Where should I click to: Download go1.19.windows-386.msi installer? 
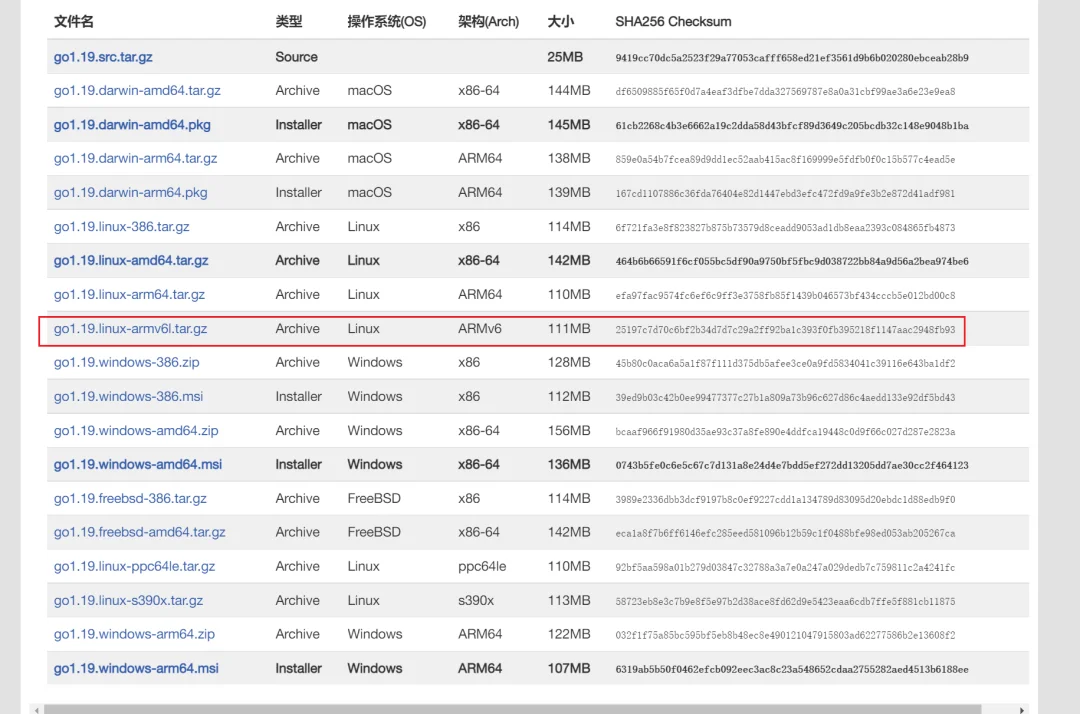128,397
